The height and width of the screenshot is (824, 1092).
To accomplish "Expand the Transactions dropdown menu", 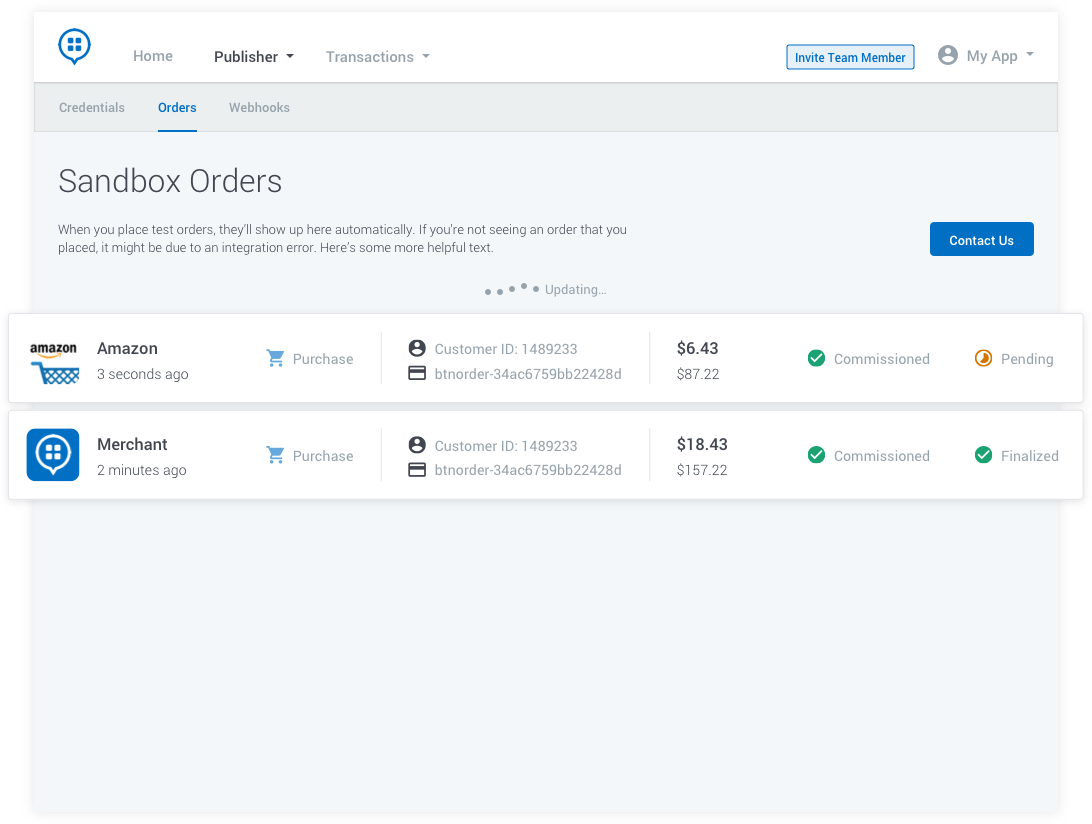I will coord(377,57).
